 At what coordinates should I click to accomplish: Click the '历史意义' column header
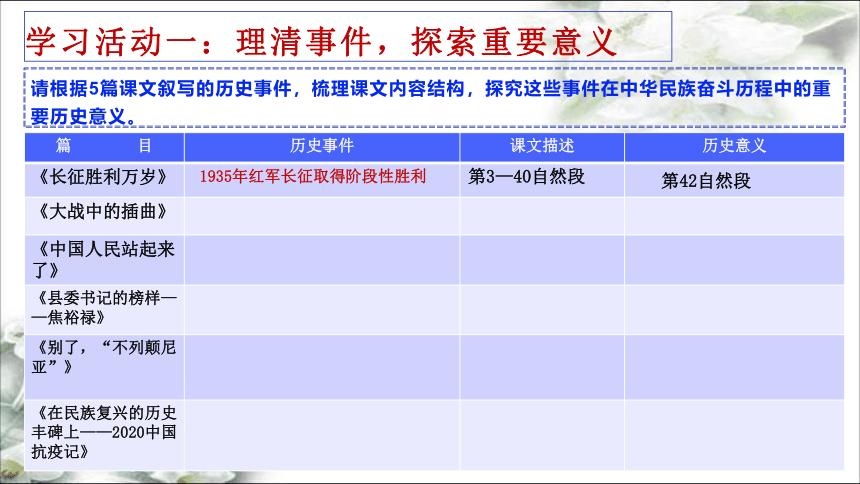(x=734, y=146)
